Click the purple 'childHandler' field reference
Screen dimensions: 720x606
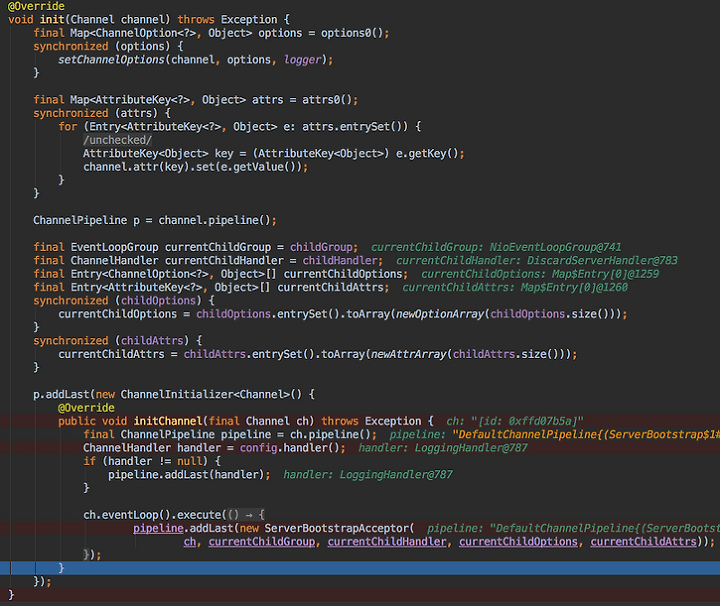click(340, 260)
